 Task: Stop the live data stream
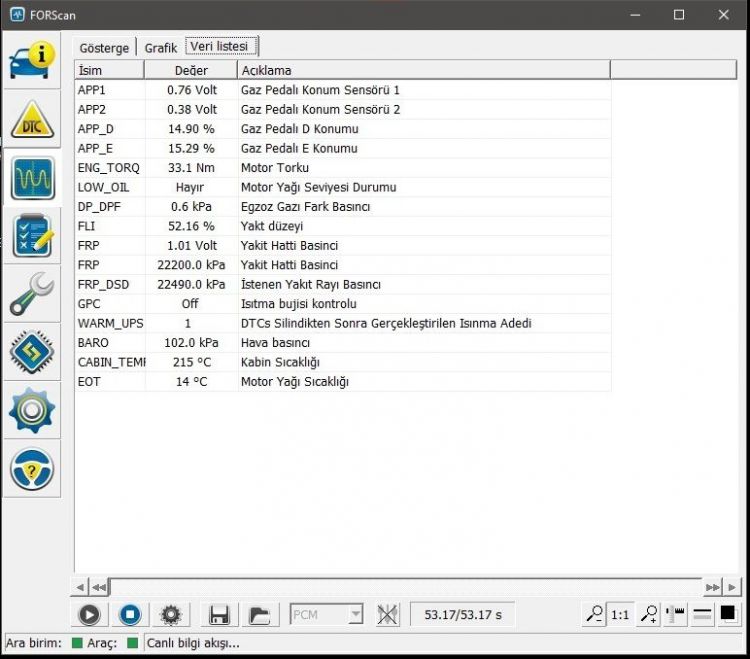(x=130, y=615)
